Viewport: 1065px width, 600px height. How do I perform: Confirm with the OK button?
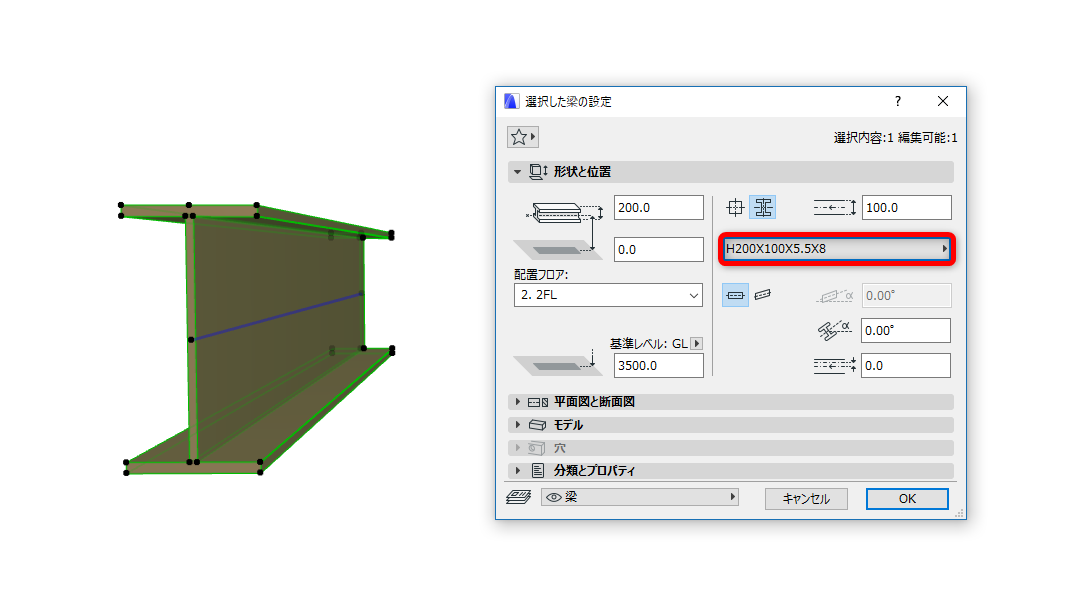[x=907, y=499]
